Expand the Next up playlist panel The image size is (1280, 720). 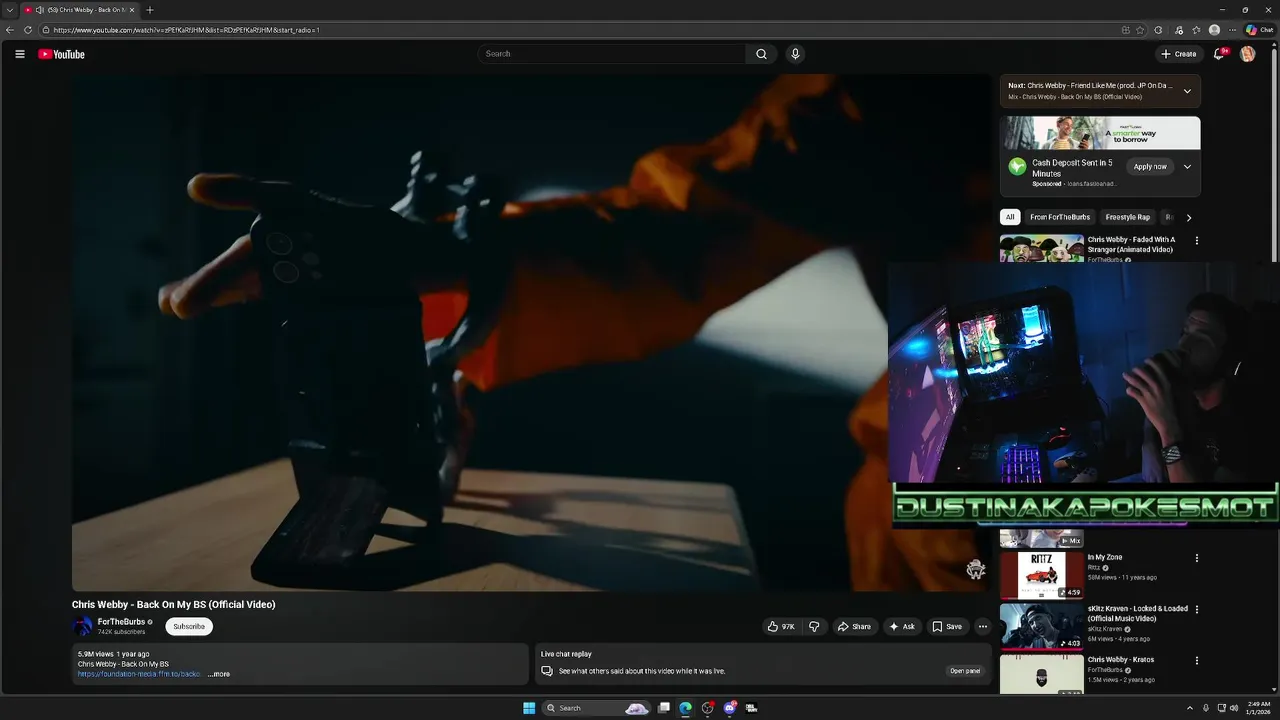click(1187, 91)
